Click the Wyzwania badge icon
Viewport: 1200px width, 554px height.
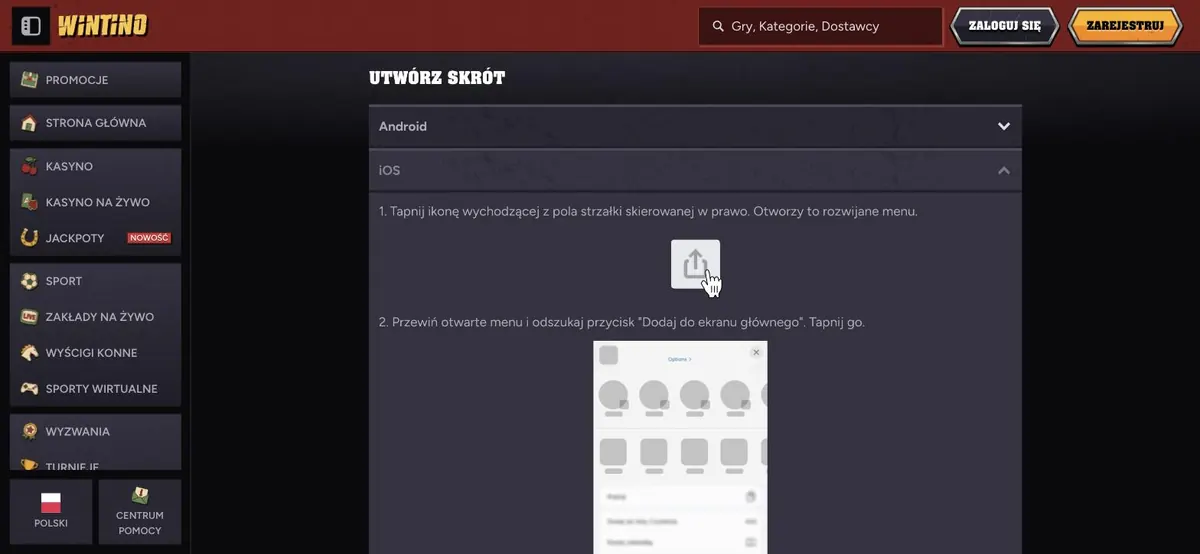pos(29,432)
